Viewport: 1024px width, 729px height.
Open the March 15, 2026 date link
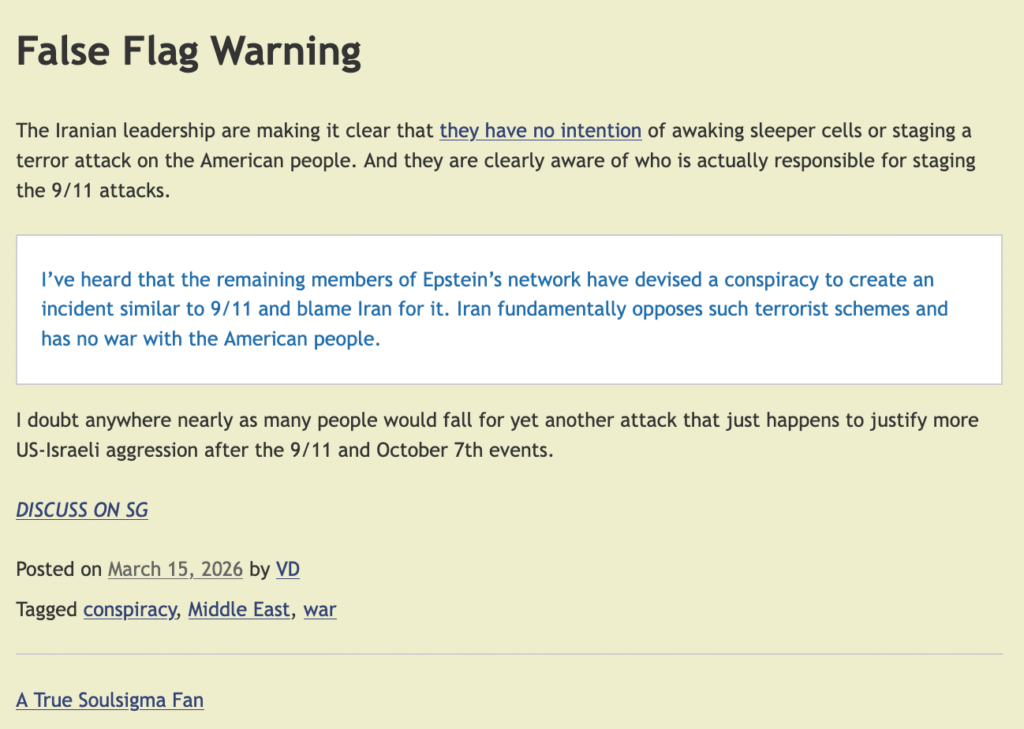[x=175, y=570]
